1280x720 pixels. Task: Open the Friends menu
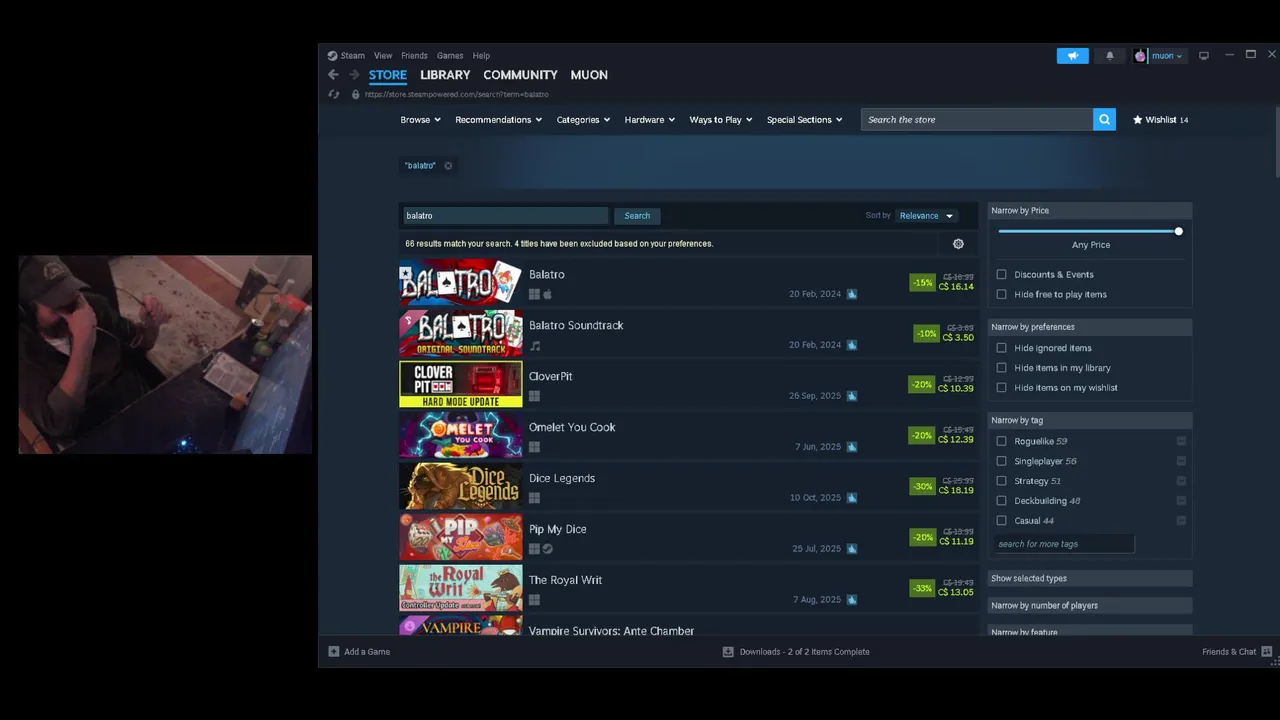[414, 56]
